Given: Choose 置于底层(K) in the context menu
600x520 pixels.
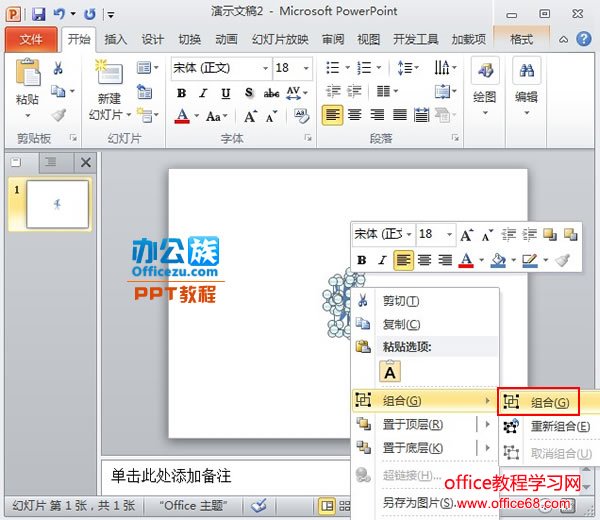Looking at the screenshot, I should [x=425, y=448].
